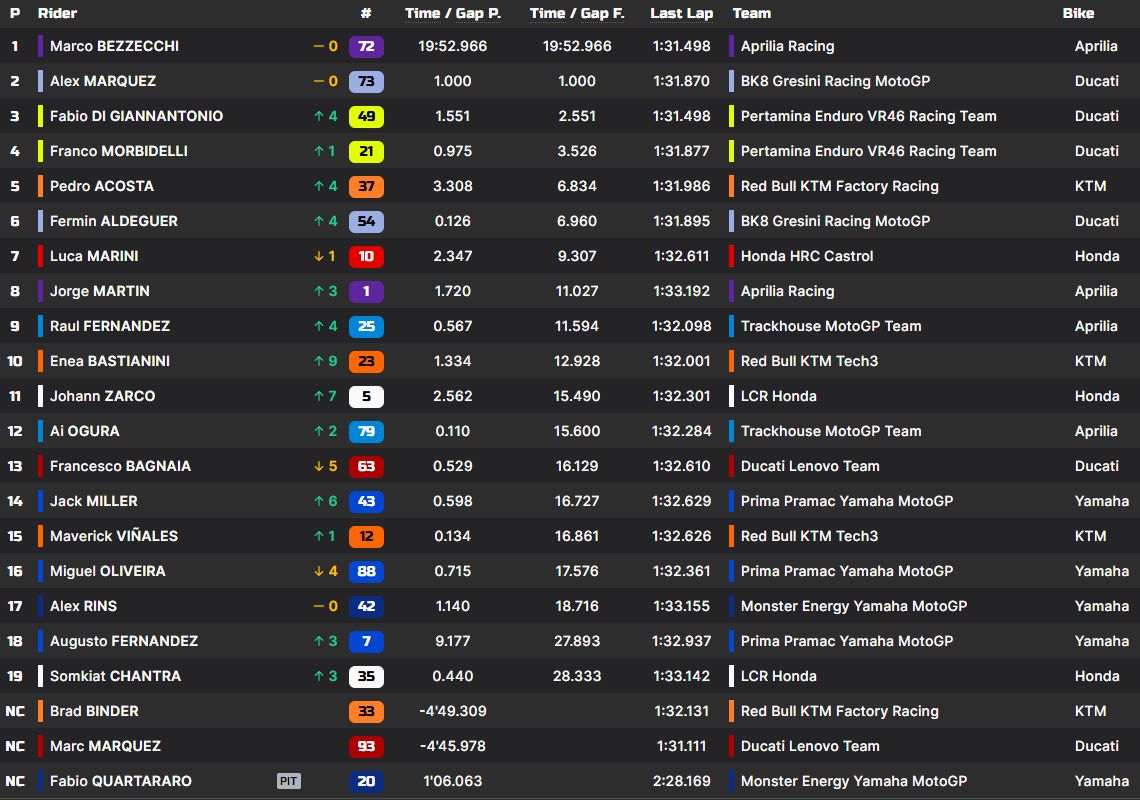The image size is (1140, 800).
Task: Click the '#' number column header
Action: 366,13
